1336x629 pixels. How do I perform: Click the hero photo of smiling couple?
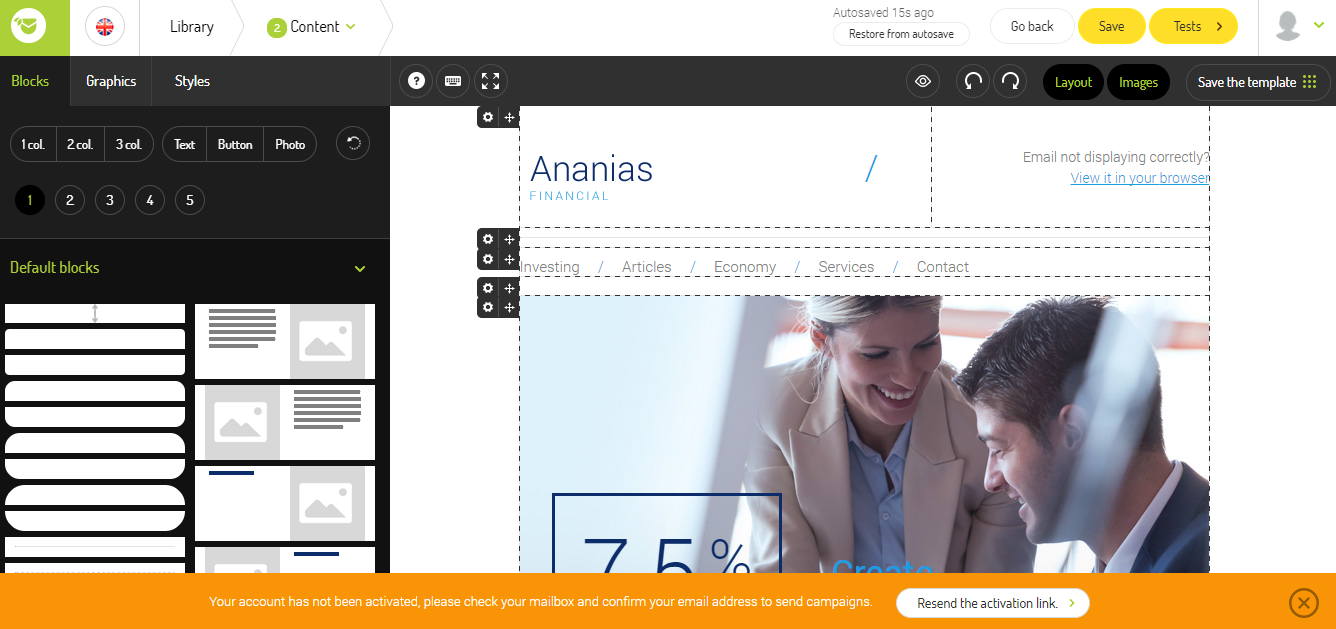pos(864,434)
